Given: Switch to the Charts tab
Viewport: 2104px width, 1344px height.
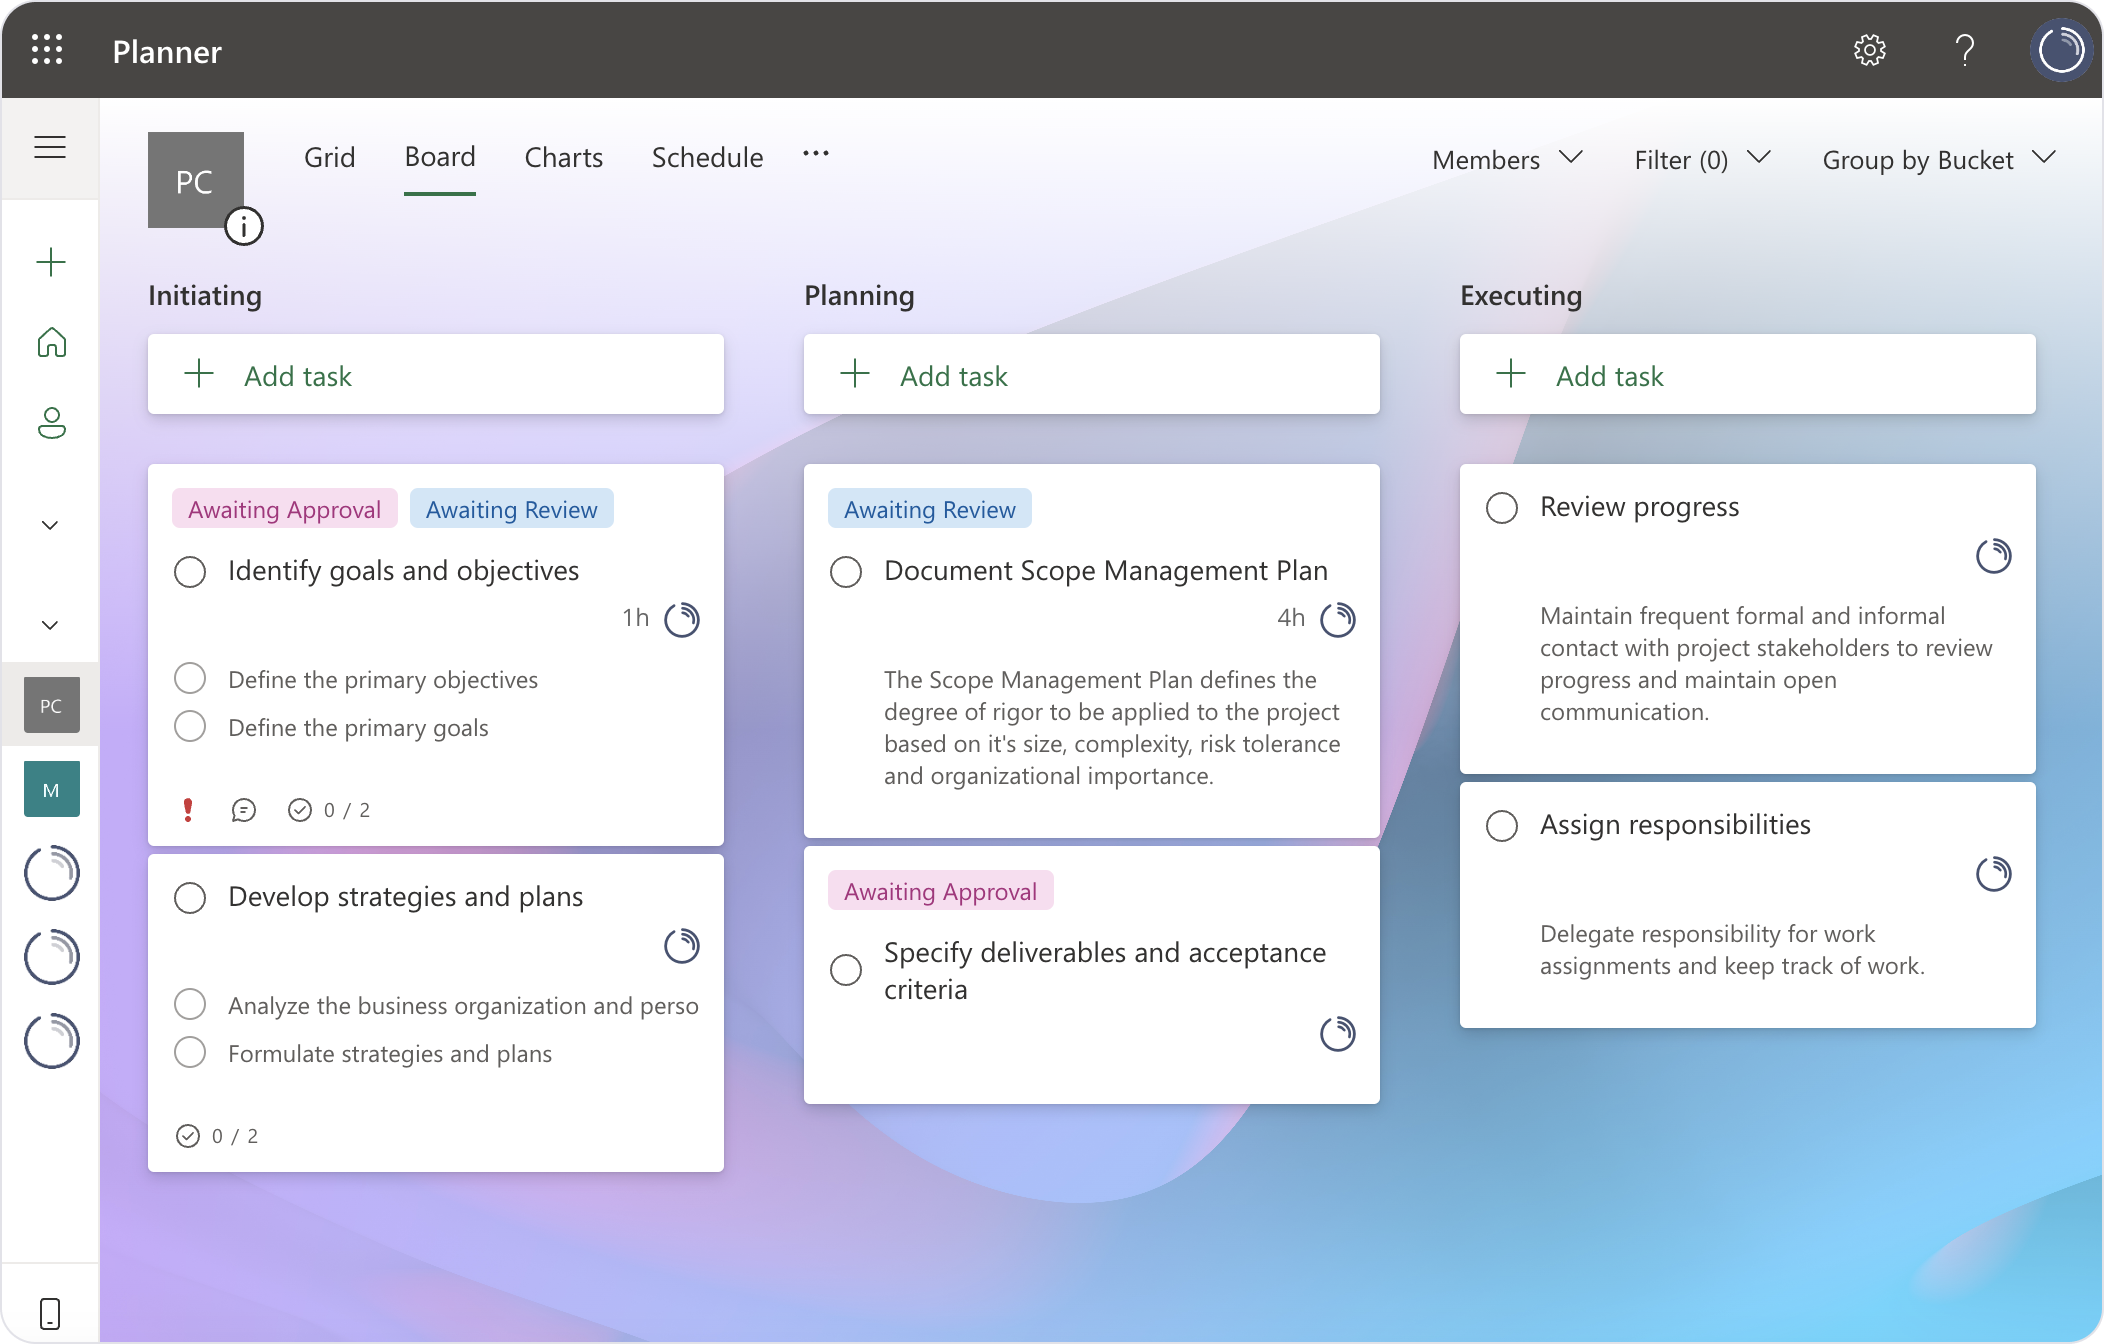Looking at the screenshot, I should click(563, 157).
